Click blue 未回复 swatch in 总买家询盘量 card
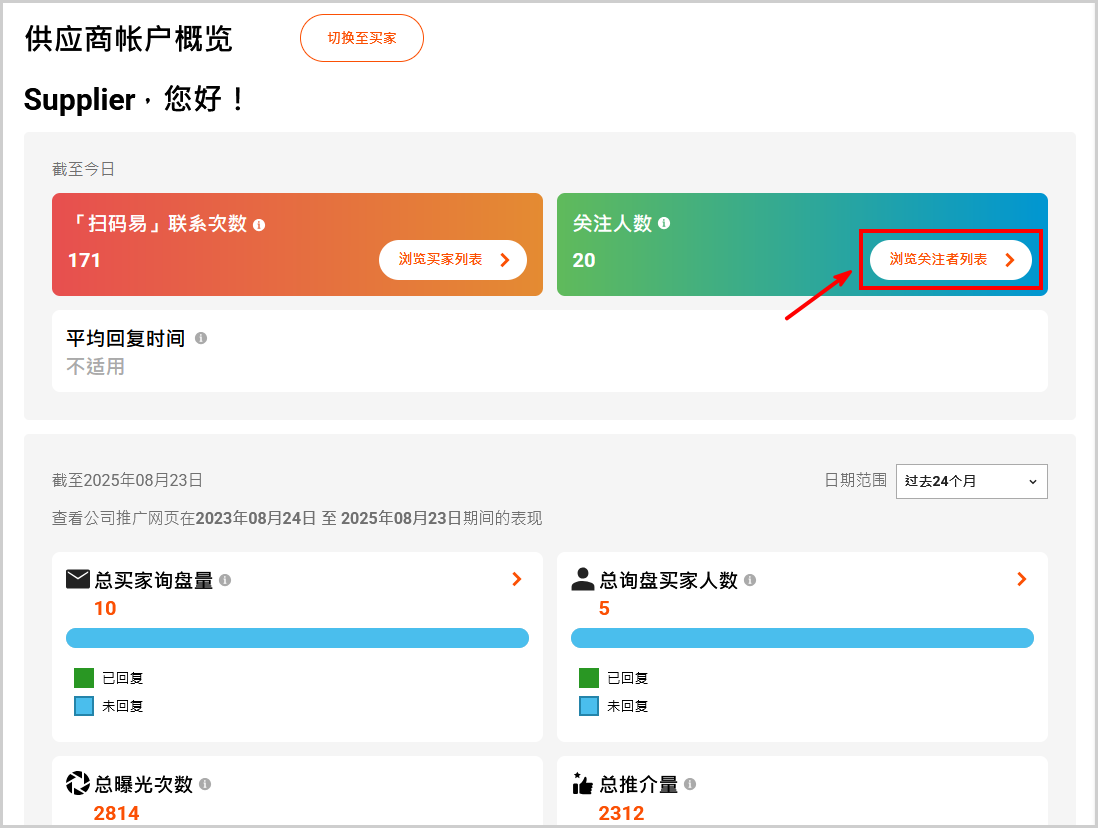Screen dimensions: 1098x828 [x=84, y=706]
